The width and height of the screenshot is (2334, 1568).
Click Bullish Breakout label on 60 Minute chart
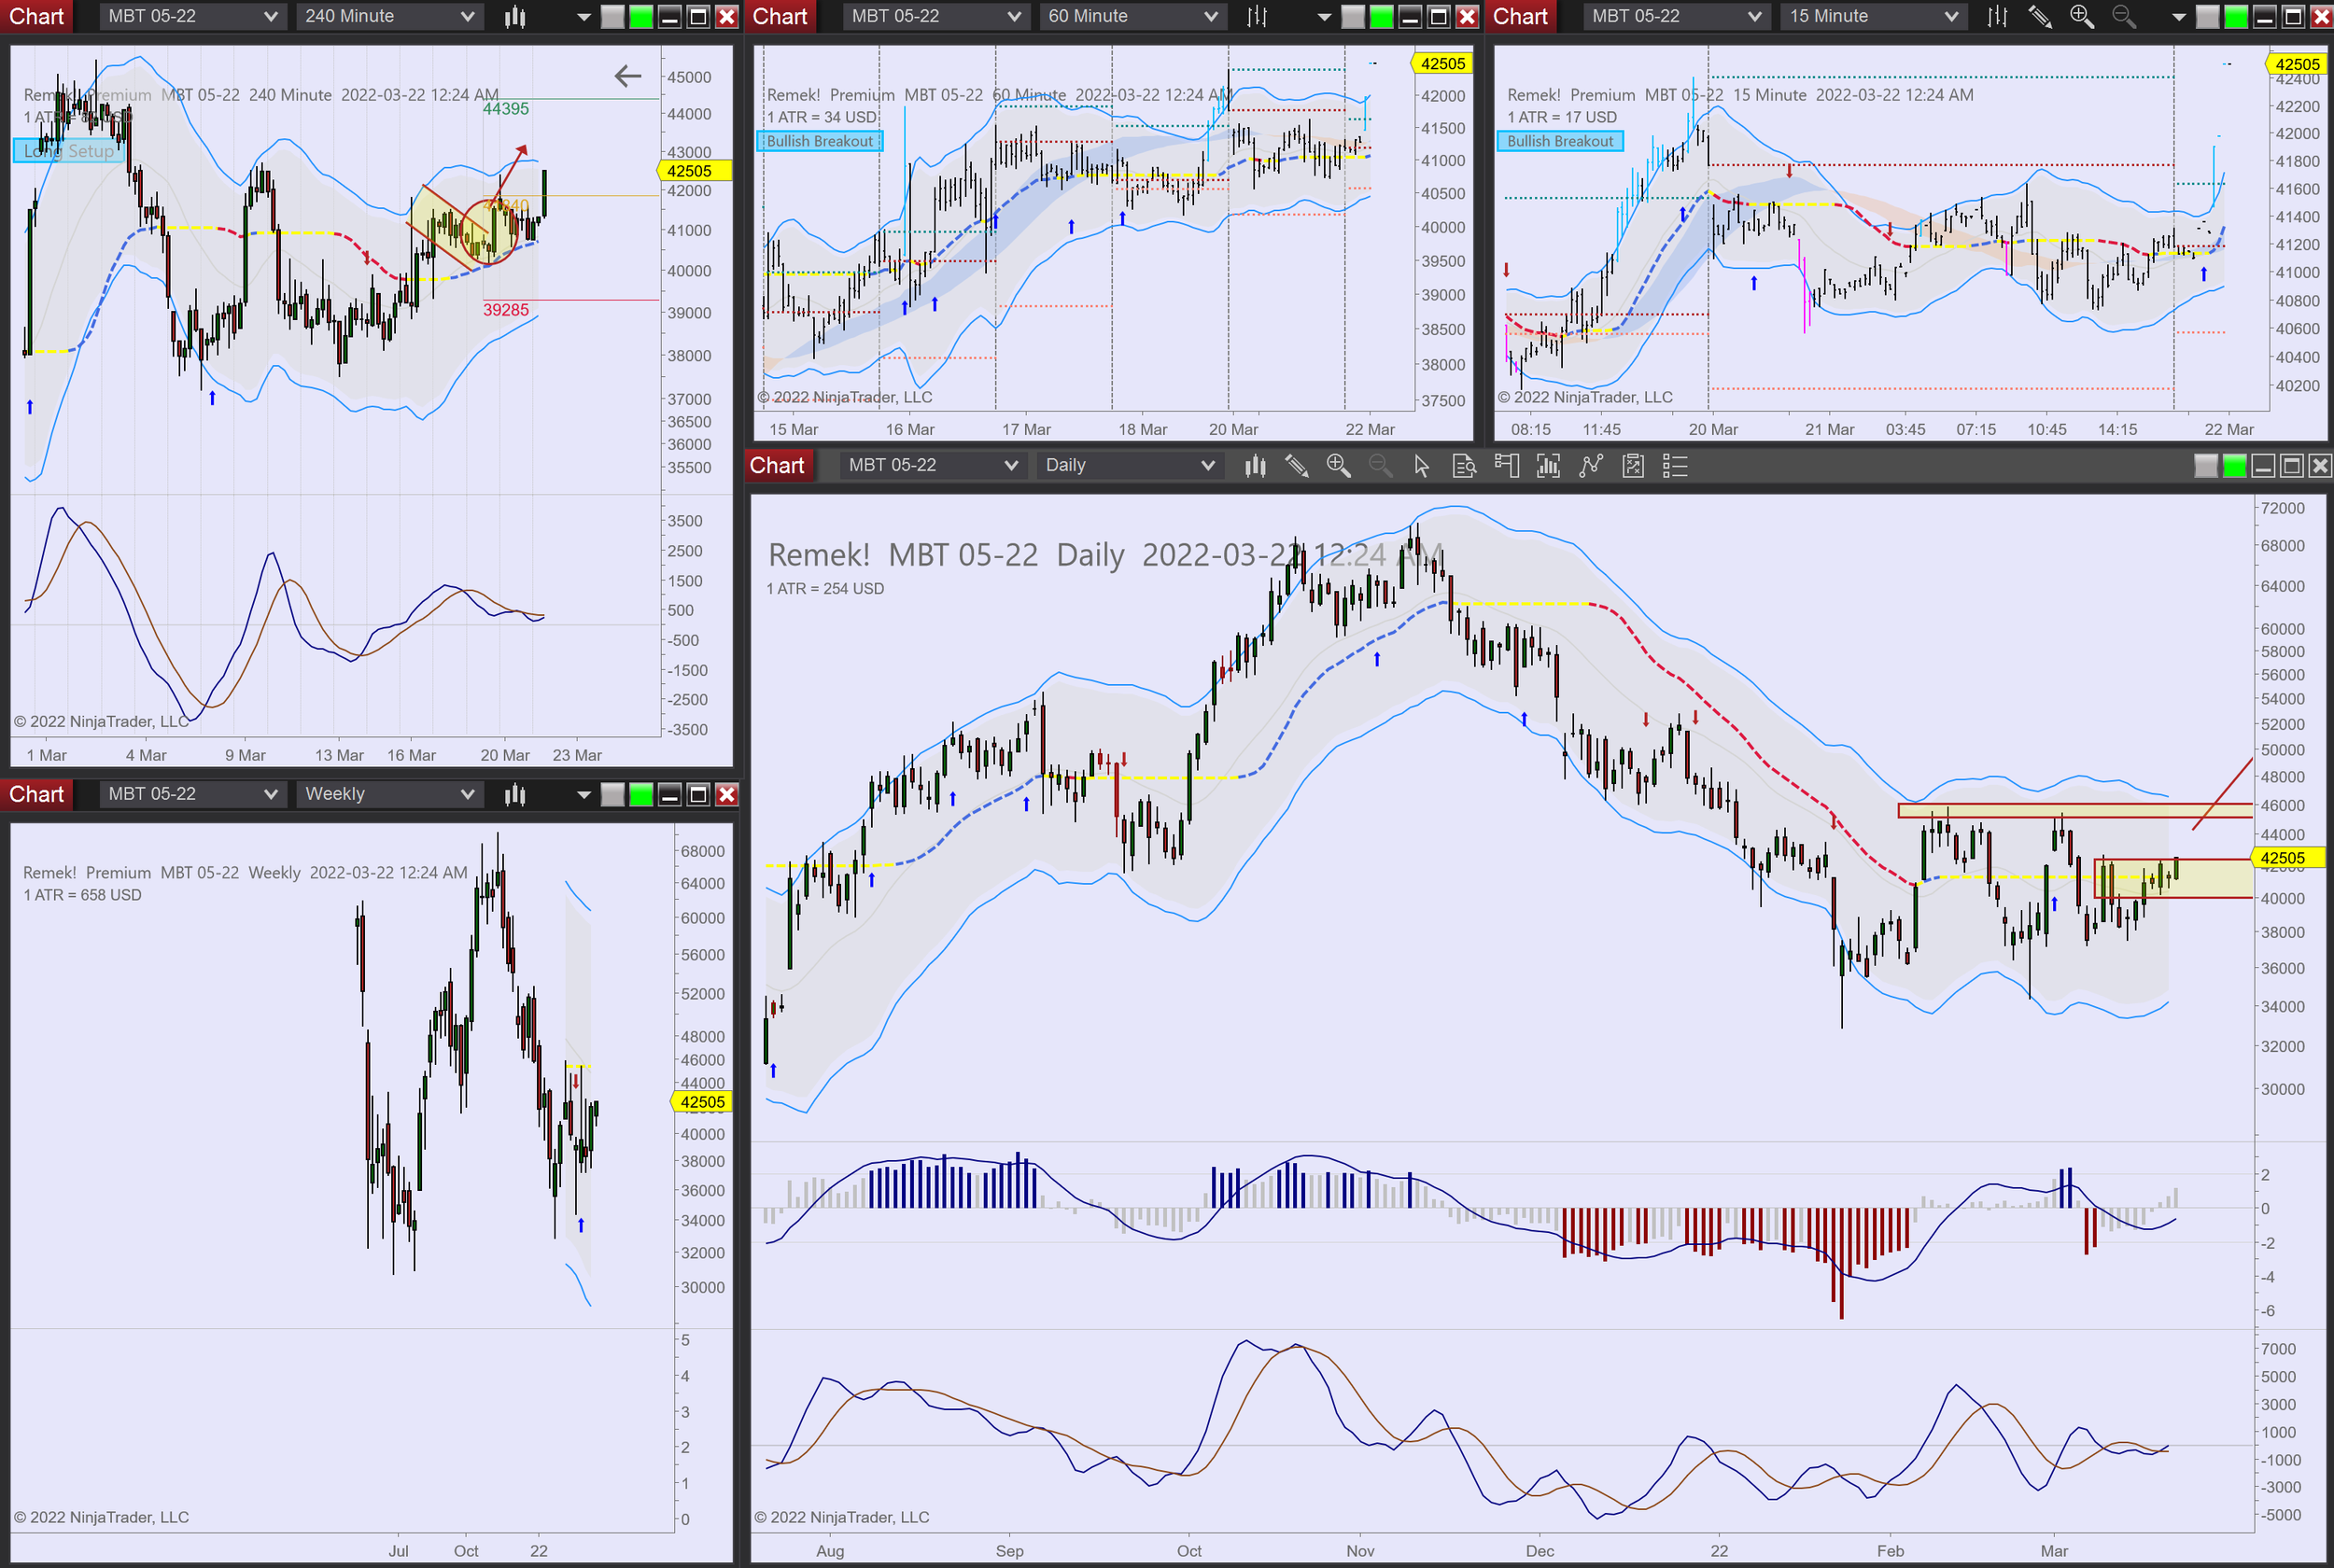pyautogui.click(x=819, y=141)
